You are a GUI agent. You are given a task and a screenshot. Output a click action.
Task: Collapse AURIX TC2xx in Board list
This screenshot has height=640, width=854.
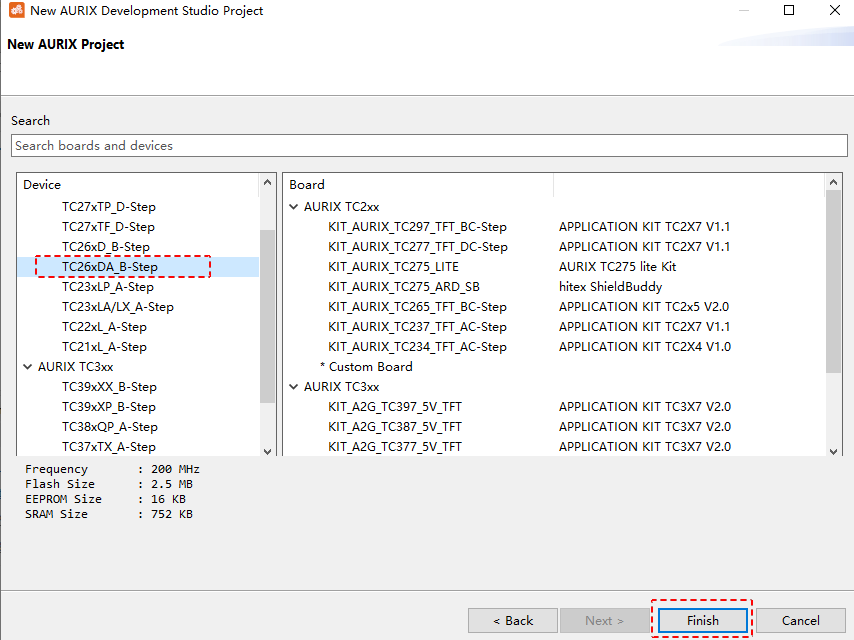coord(294,207)
